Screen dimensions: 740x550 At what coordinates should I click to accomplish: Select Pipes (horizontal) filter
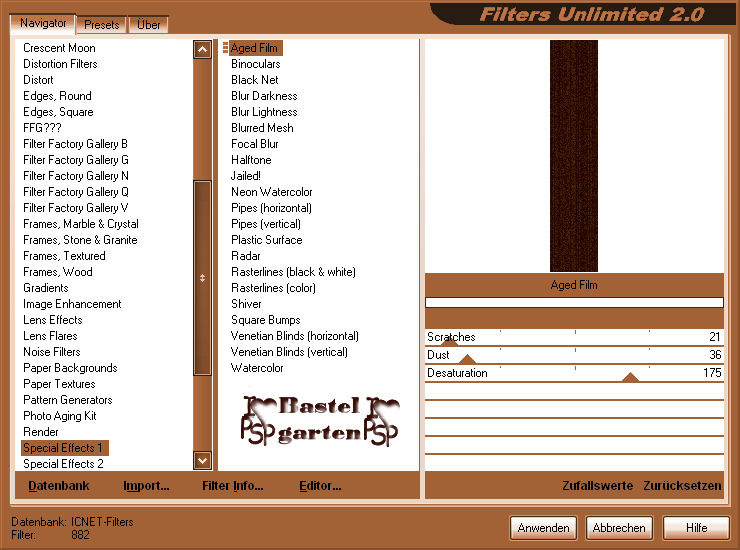(x=271, y=208)
